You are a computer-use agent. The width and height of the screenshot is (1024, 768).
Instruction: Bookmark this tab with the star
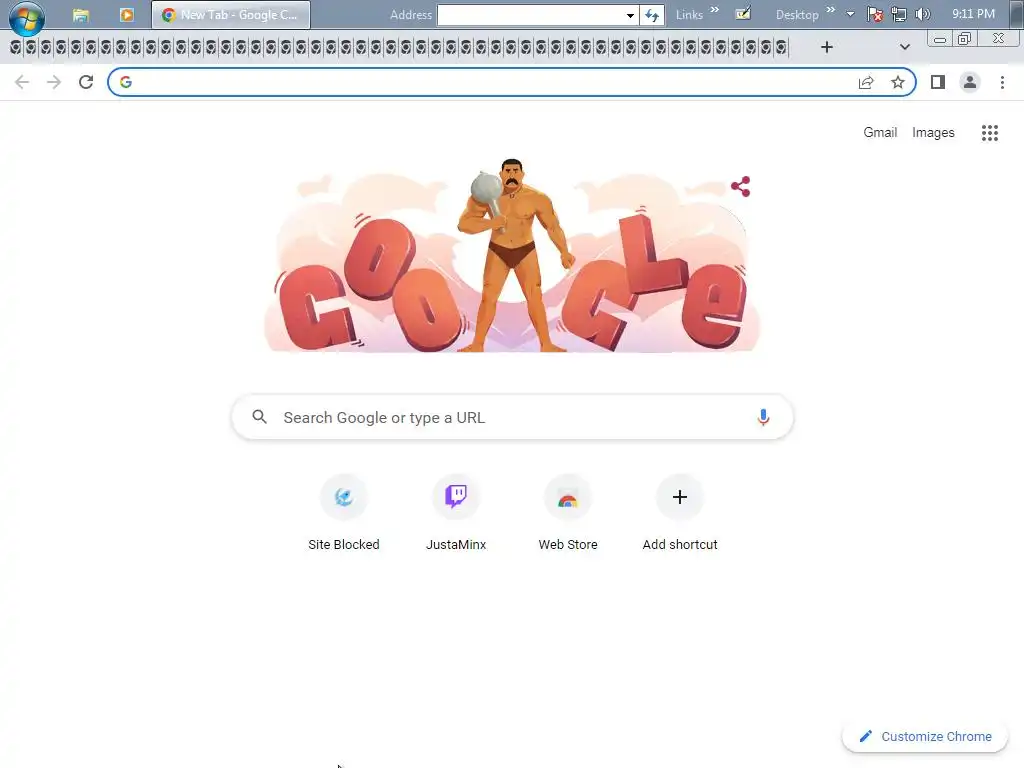(898, 82)
